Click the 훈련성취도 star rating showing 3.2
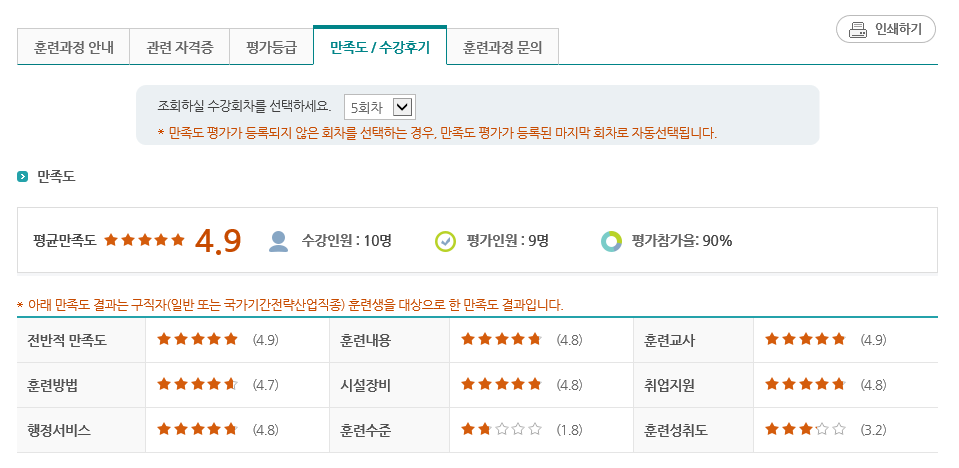 click(x=805, y=429)
